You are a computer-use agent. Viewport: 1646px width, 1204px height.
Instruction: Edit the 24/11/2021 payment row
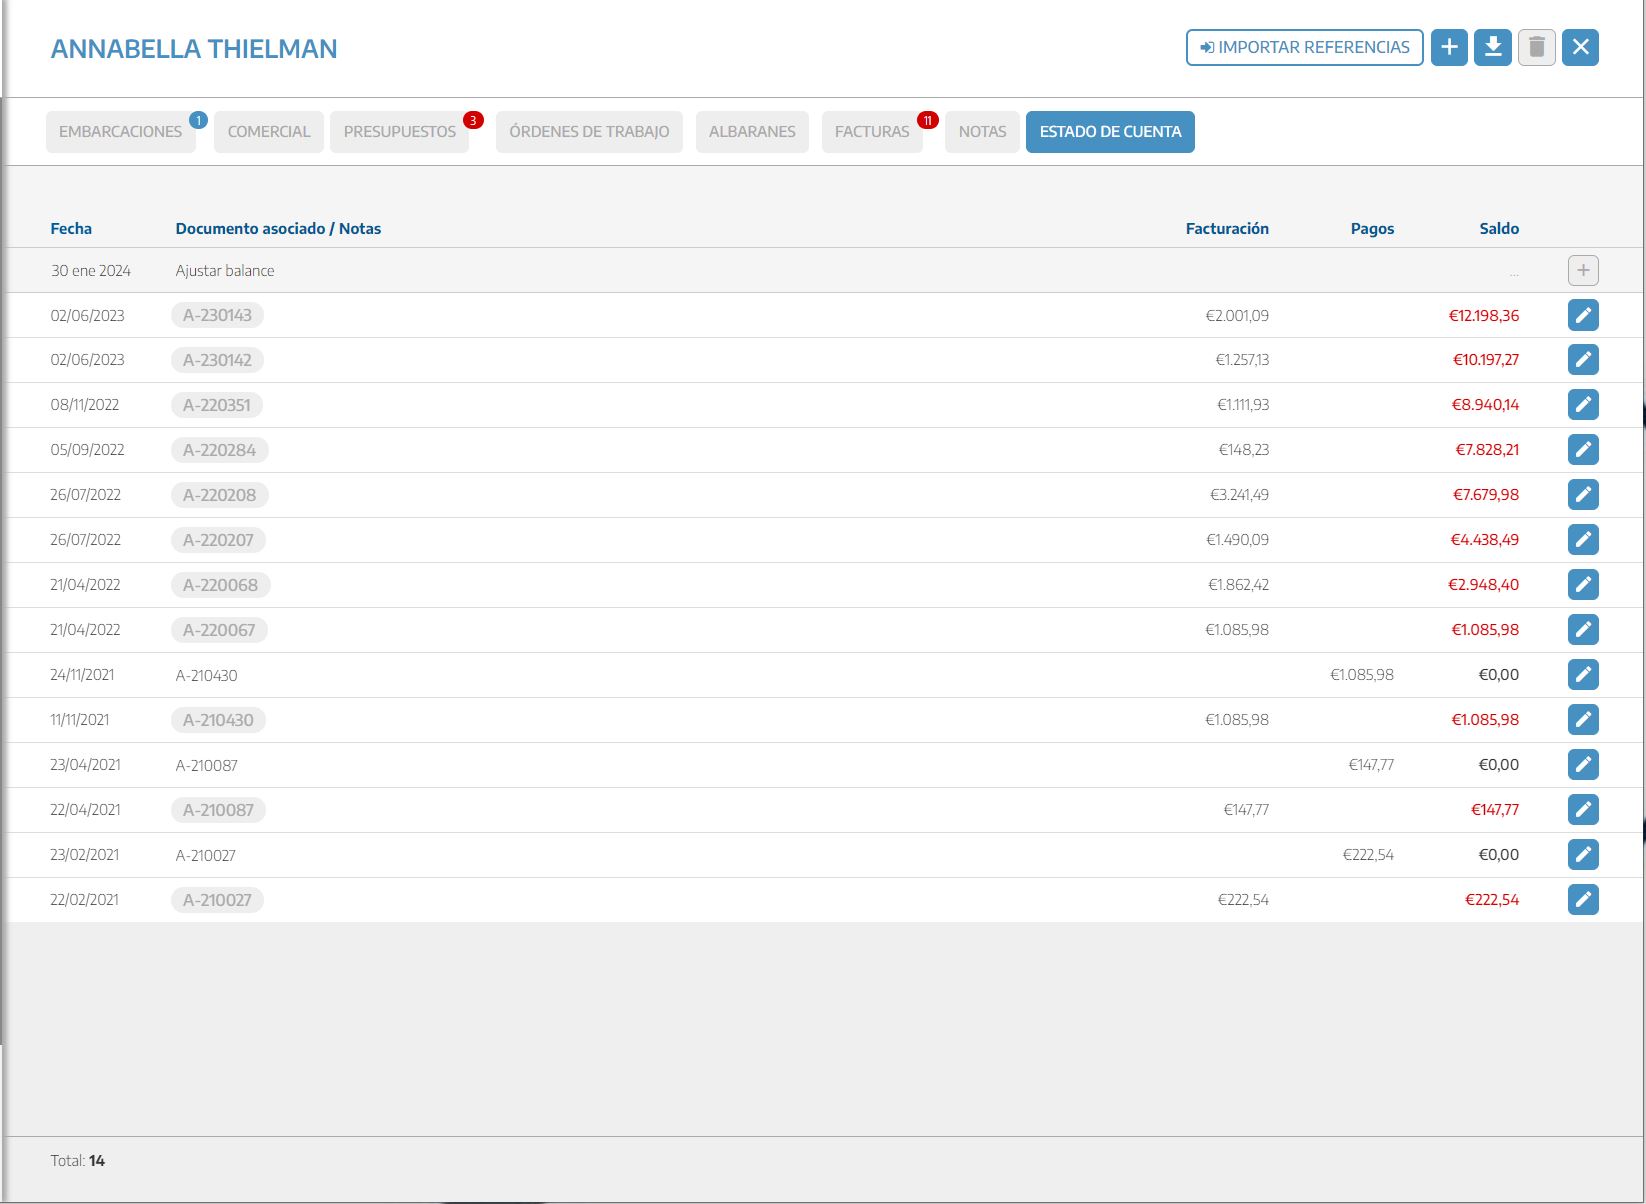[x=1583, y=675]
